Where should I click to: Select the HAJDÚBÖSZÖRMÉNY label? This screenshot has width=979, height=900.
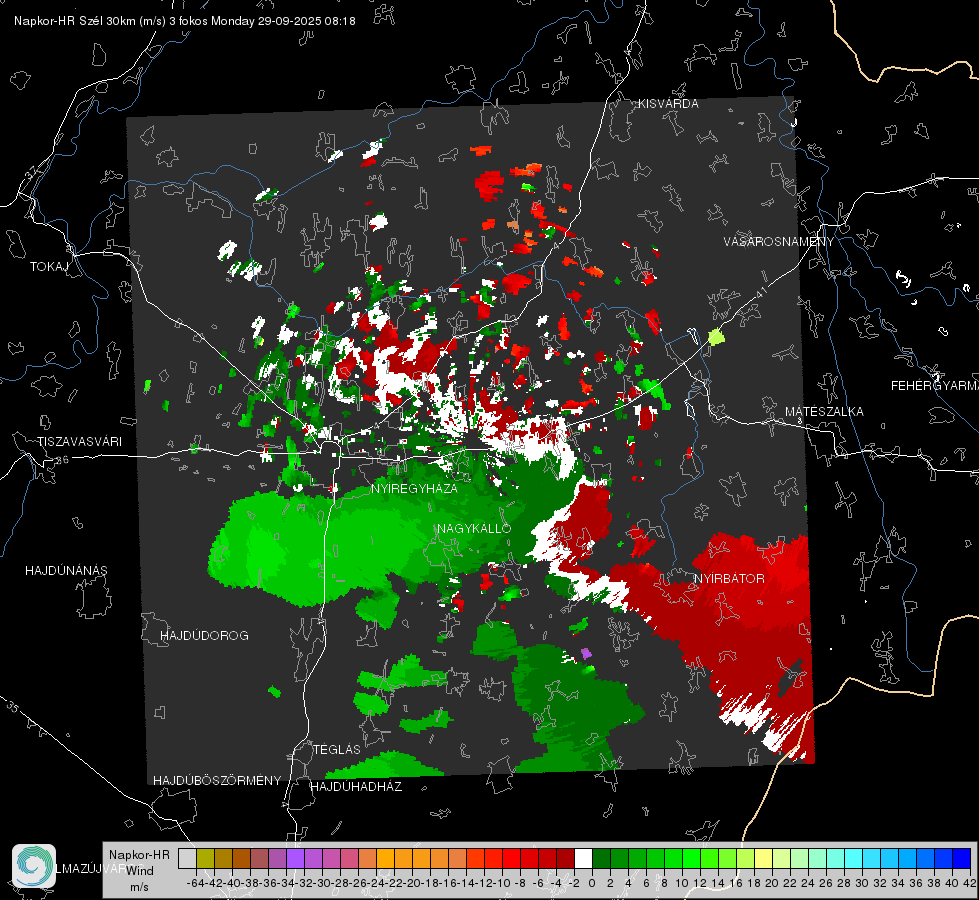coord(217,780)
